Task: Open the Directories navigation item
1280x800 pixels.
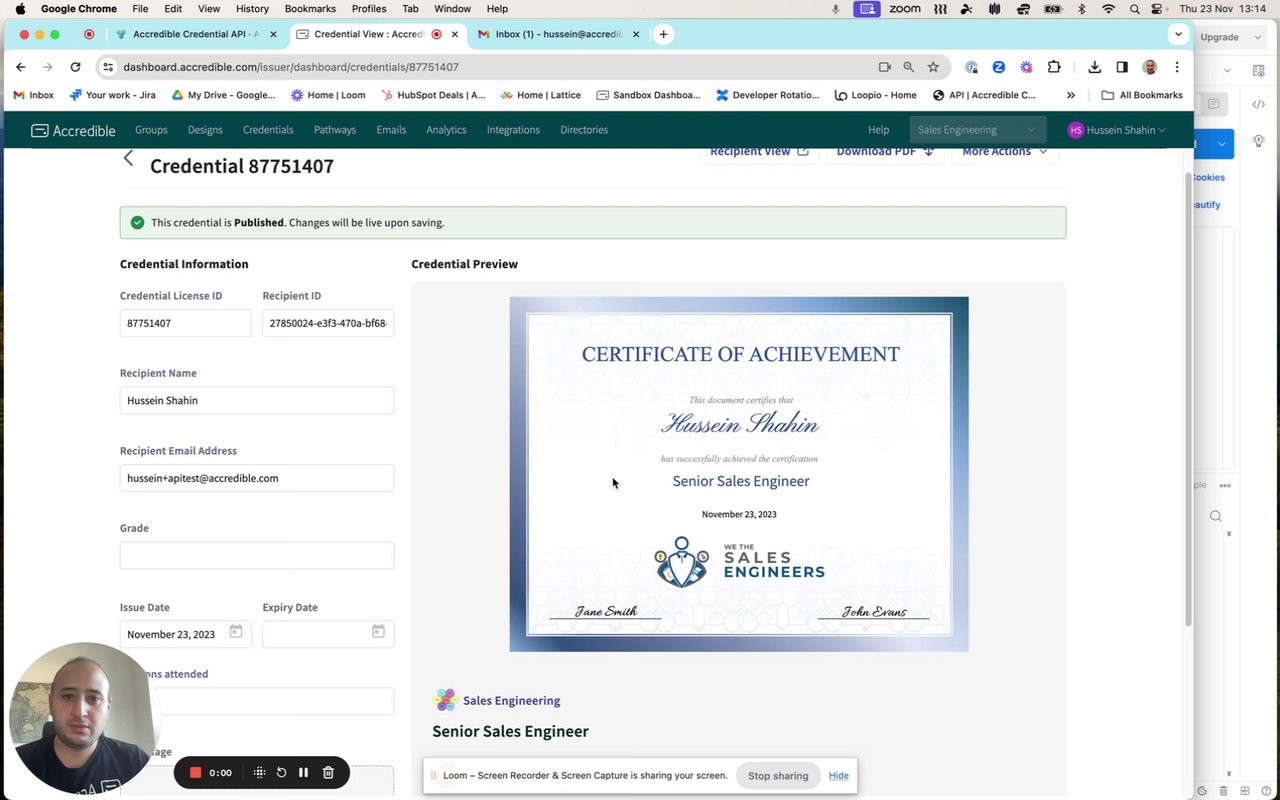Action: pos(584,130)
